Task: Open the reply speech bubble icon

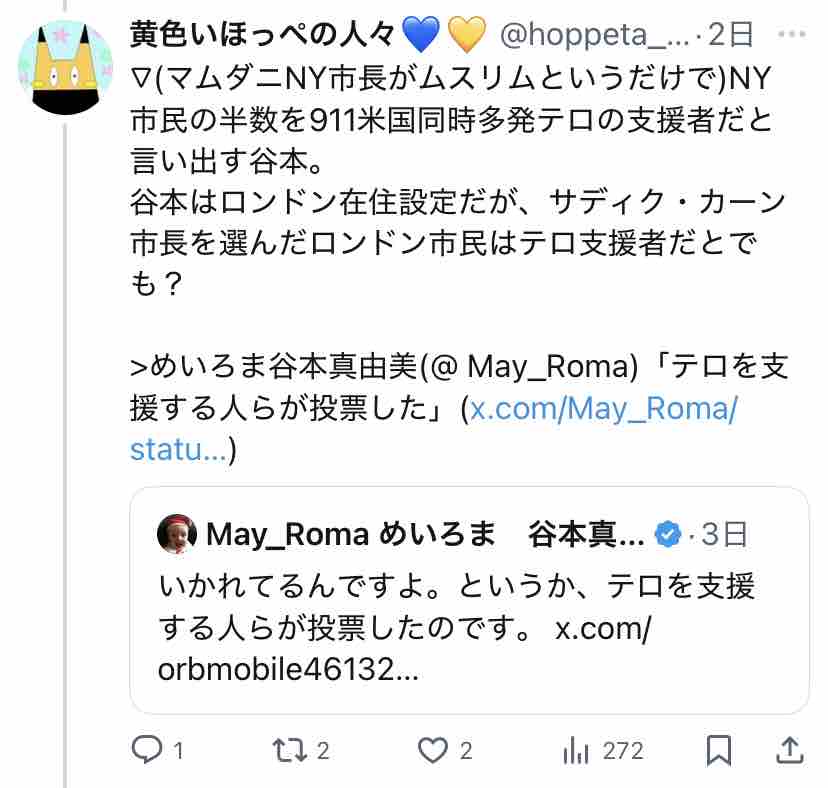Action: coord(147,749)
